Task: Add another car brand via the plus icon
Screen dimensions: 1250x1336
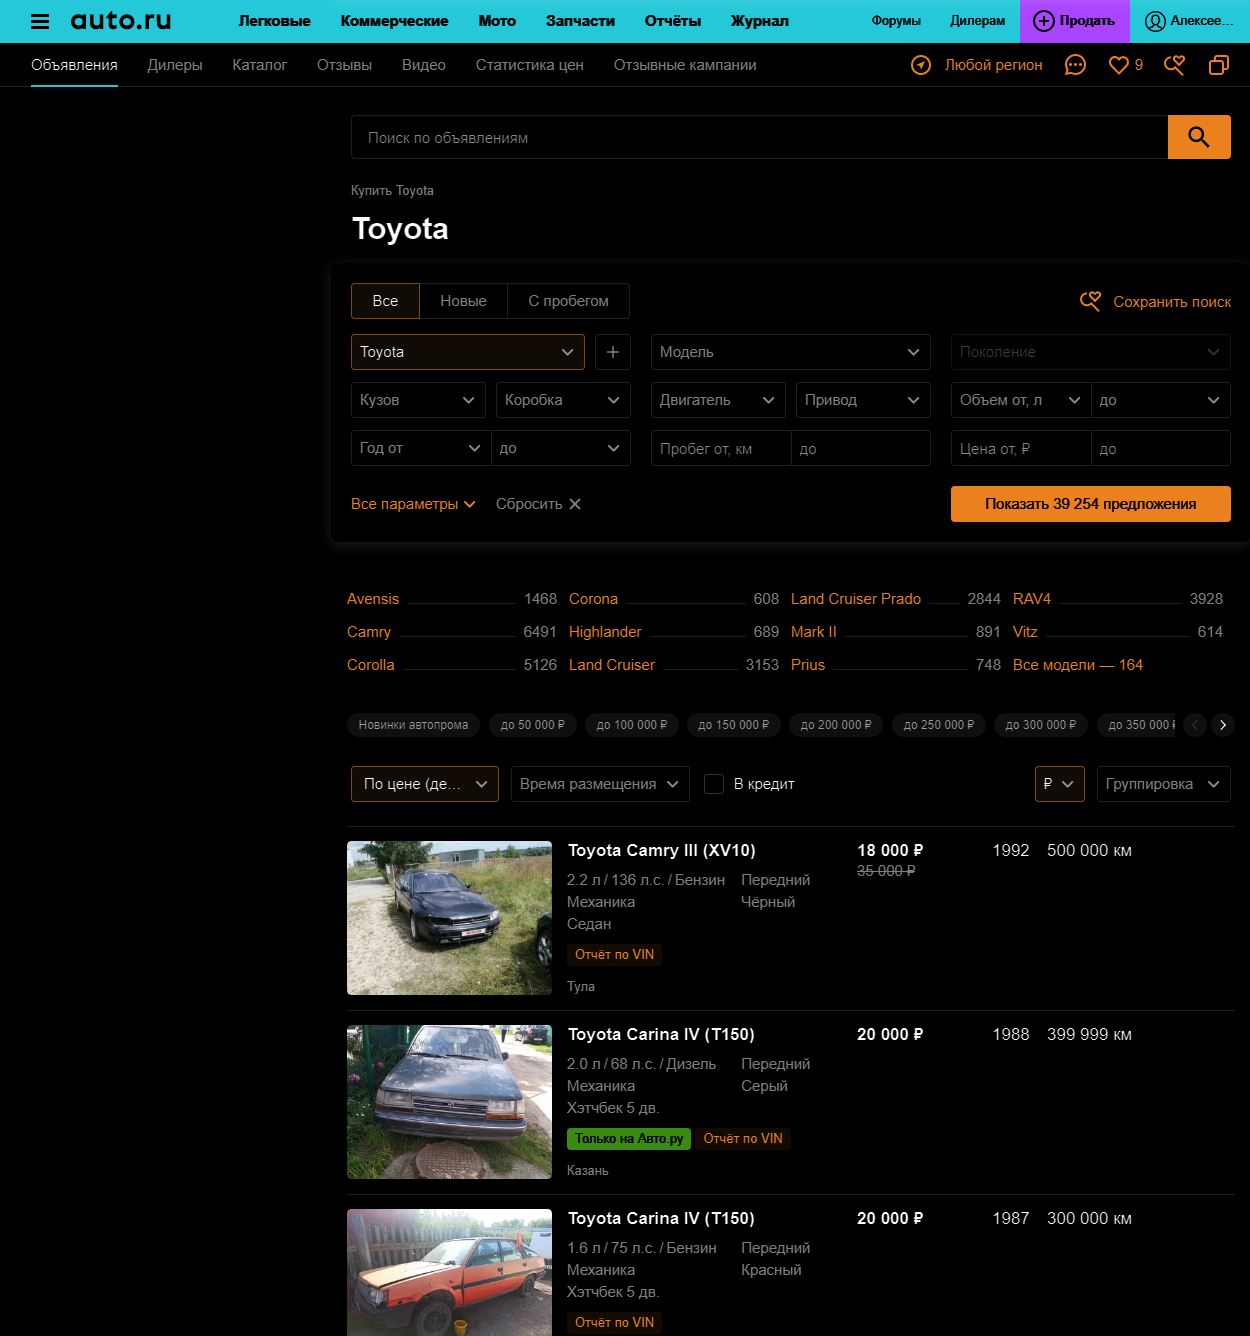Action: click(613, 352)
